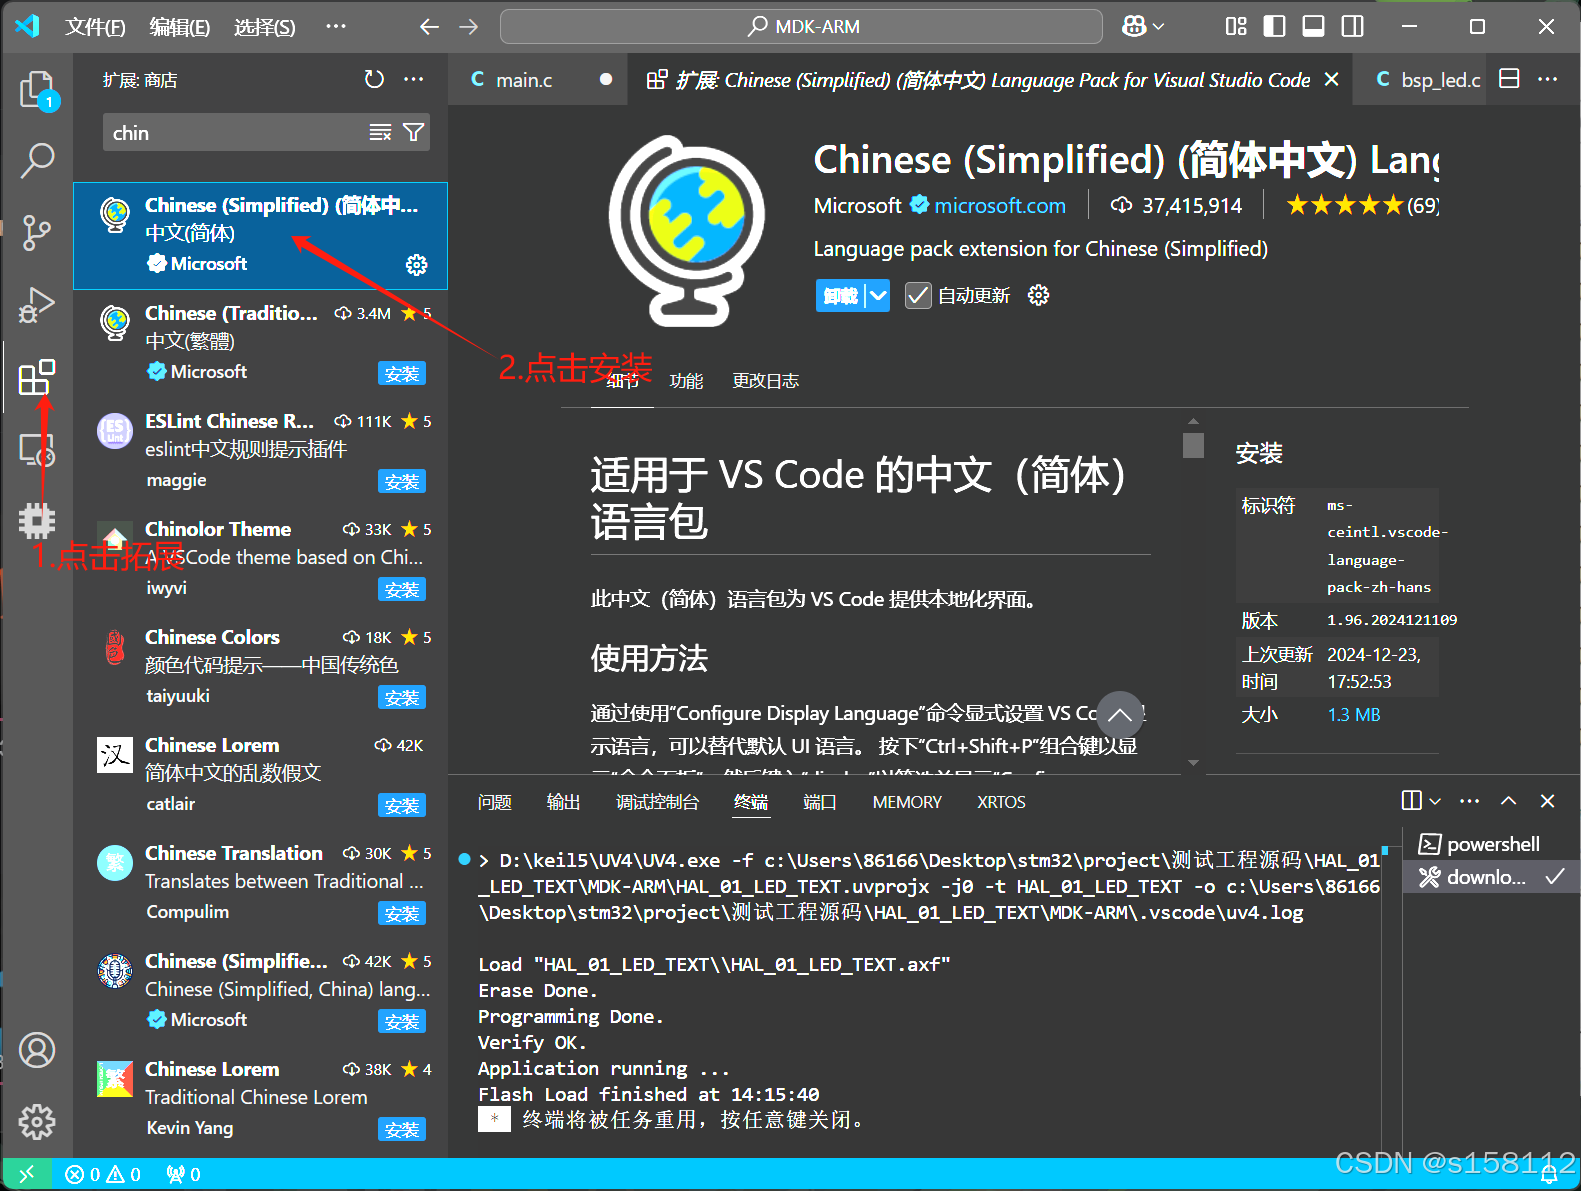Image resolution: width=1581 pixels, height=1191 pixels.
Task: Close the Chinese Language Pack extension tab
Action: coord(1331,79)
